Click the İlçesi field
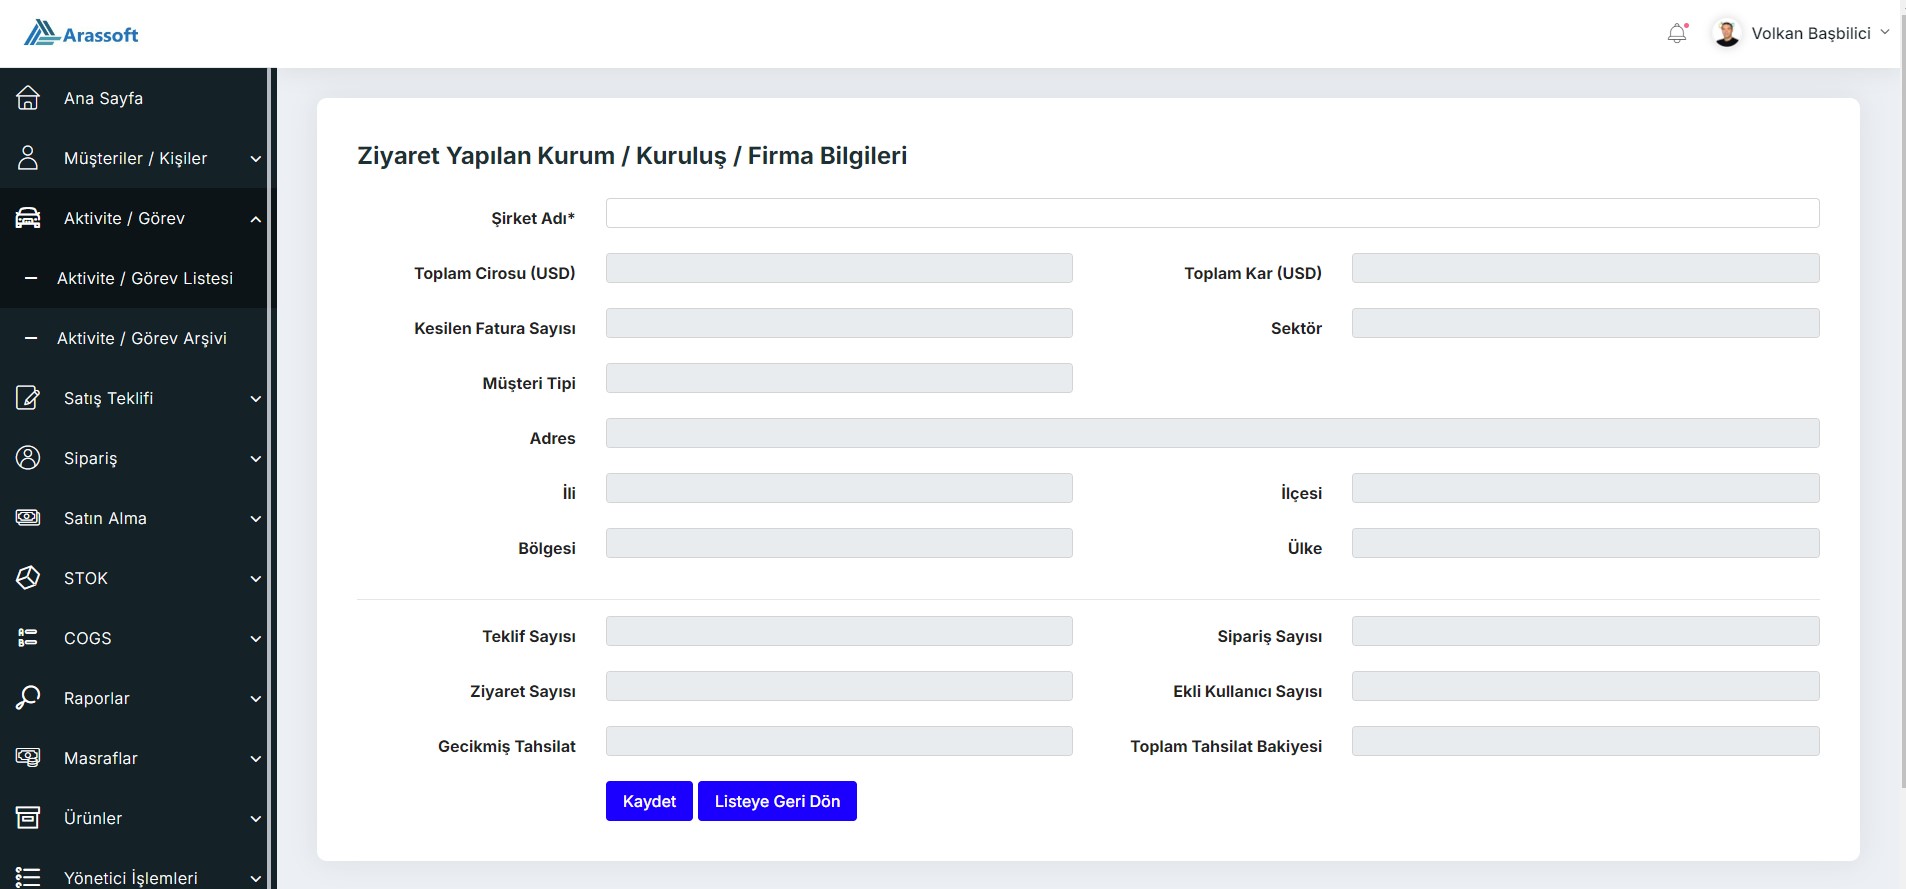This screenshot has height=889, width=1906. [1585, 488]
